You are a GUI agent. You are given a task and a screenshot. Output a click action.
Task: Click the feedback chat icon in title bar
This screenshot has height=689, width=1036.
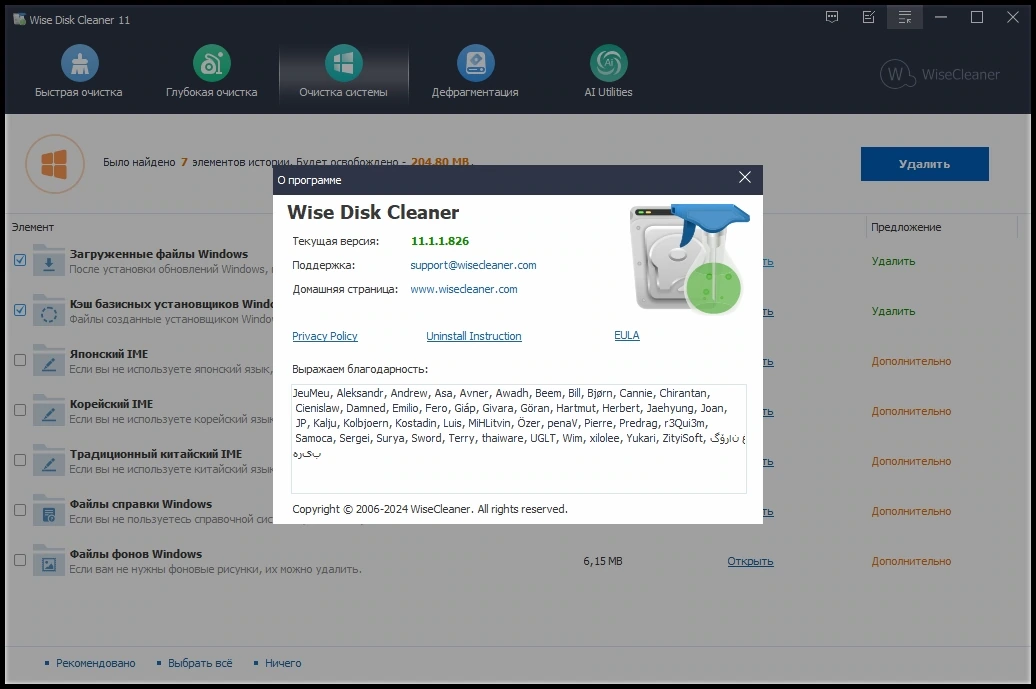(832, 17)
